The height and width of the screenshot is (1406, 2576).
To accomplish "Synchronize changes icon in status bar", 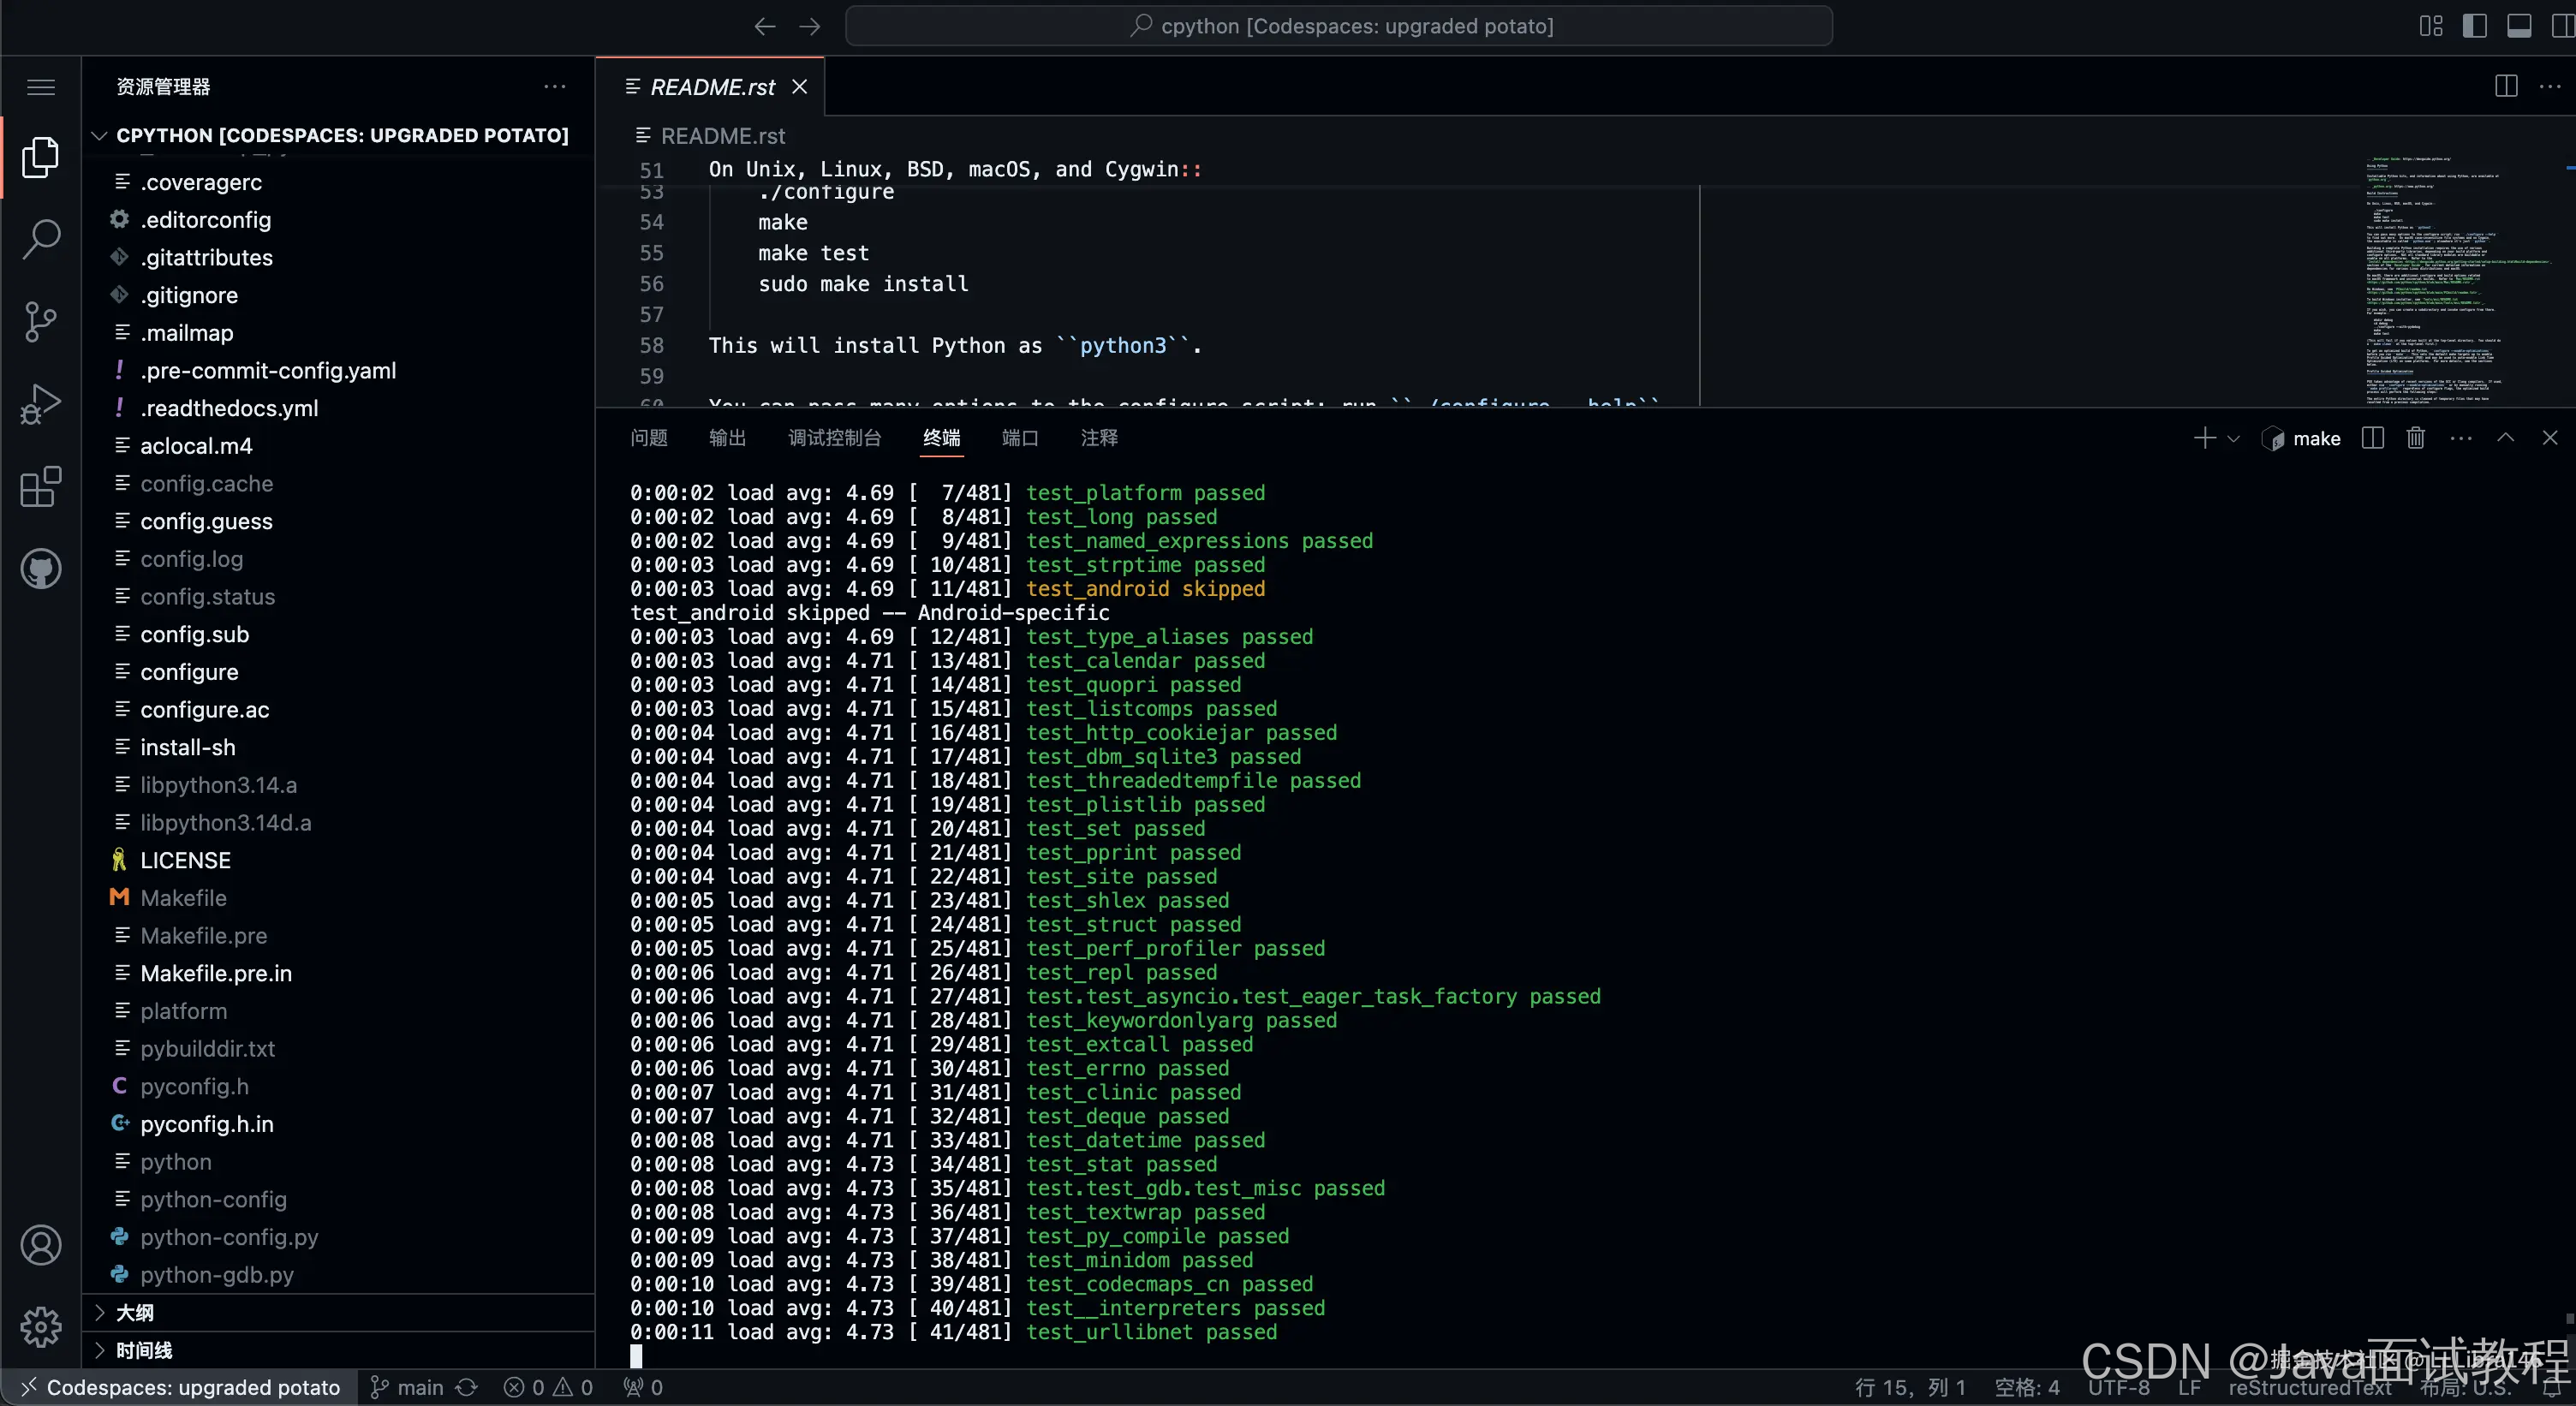I will (x=467, y=1387).
